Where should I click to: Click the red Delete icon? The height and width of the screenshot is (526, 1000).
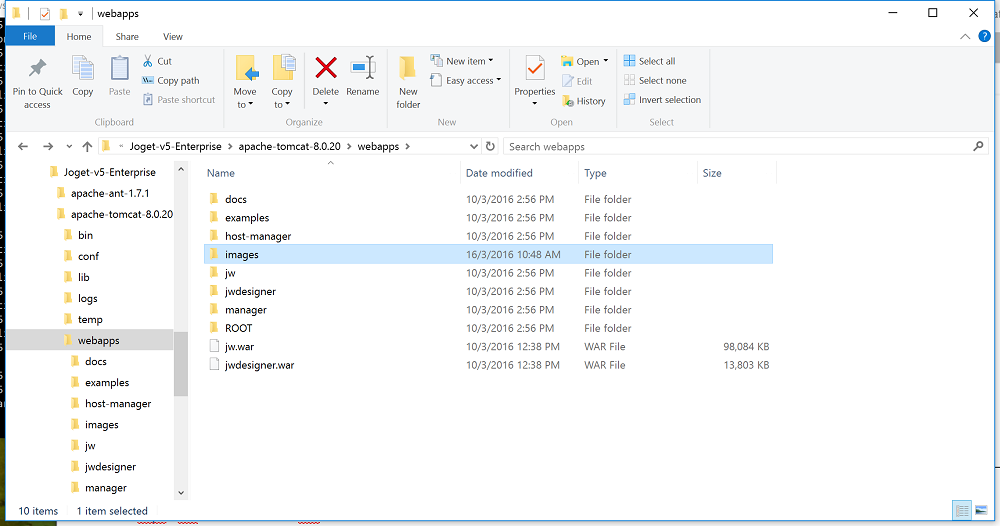[326, 69]
